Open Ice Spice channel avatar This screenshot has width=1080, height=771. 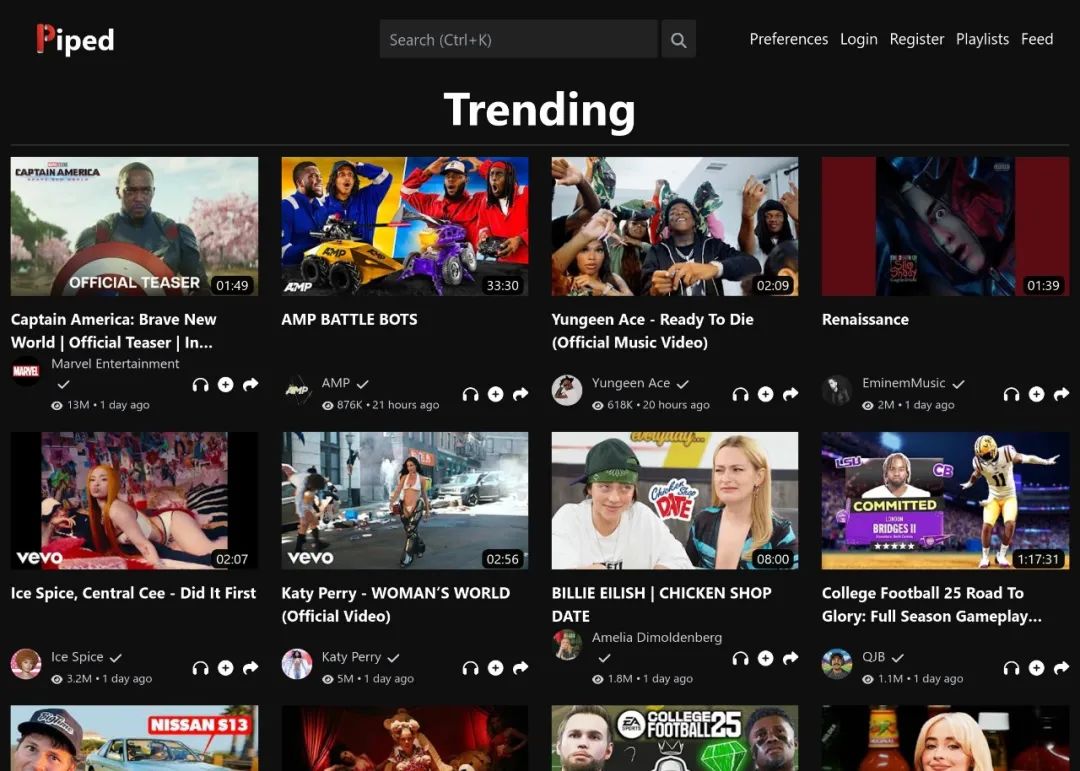(x=26, y=664)
